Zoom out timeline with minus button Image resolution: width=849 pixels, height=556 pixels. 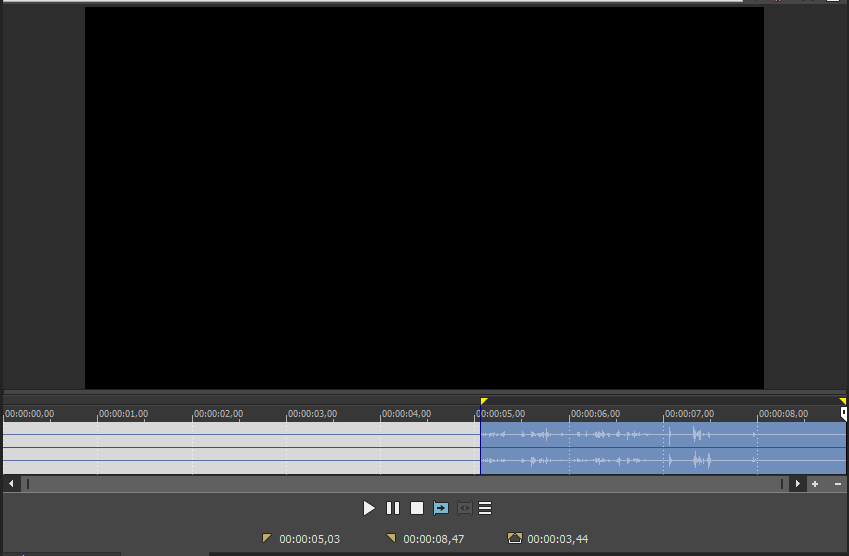tap(838, 484)
